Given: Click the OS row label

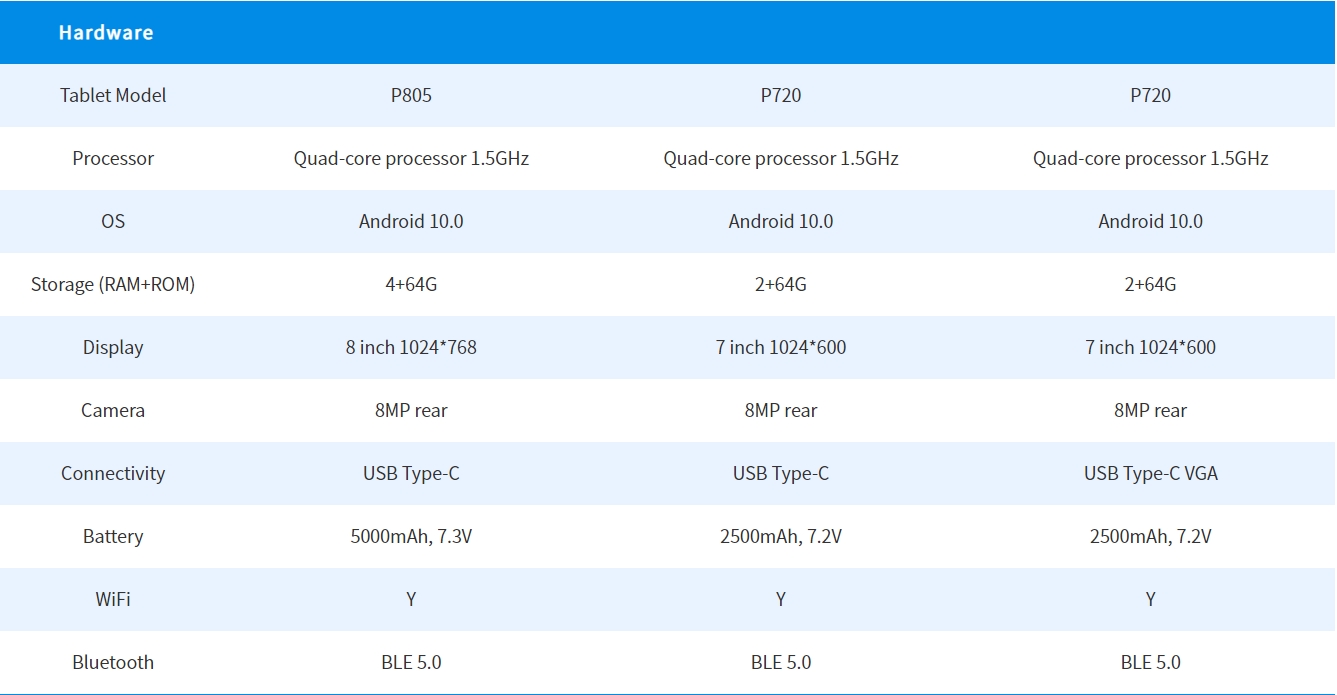Looking at the screenshot, I should (x=113, y=221).
